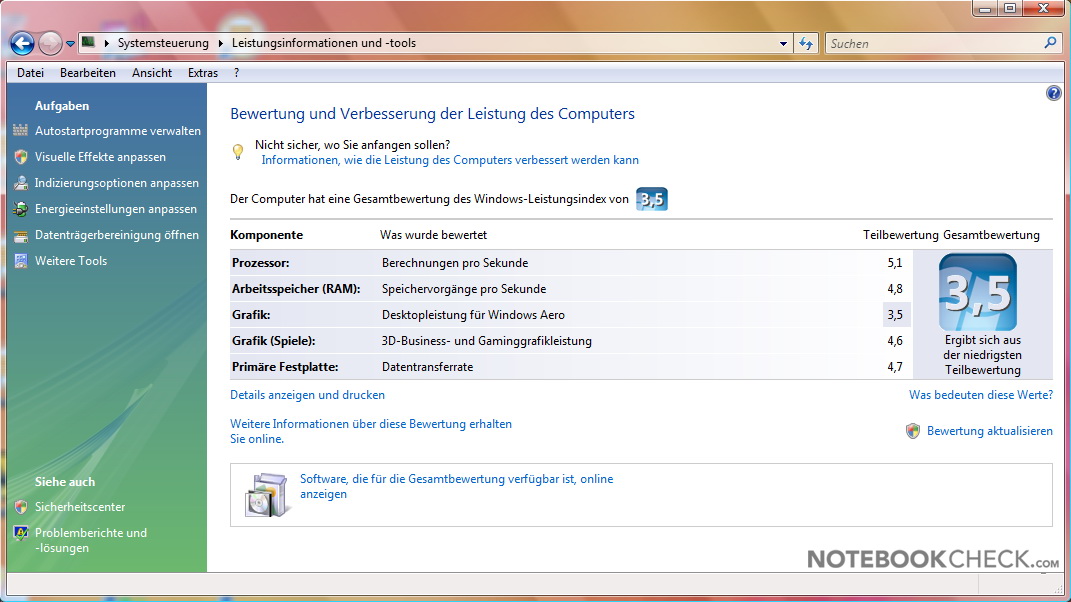Click the Grafik (Spiele) score 4,6
The height and width of the screenshot is (602, 1071).
click(x=895, y=340)
